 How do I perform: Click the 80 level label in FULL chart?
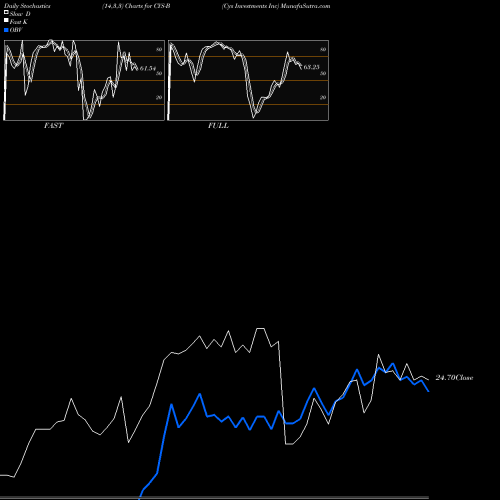[323, 49]
